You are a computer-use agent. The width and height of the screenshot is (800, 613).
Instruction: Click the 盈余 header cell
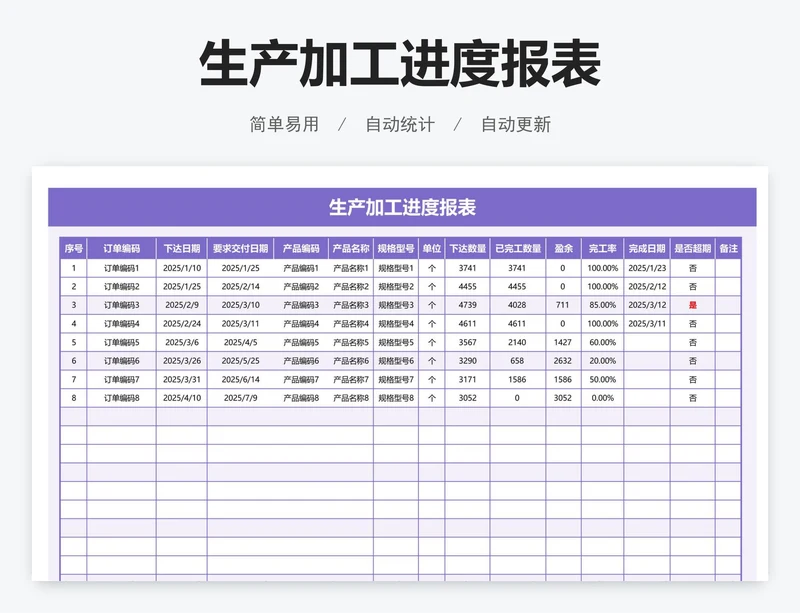(x=563, y=249)
